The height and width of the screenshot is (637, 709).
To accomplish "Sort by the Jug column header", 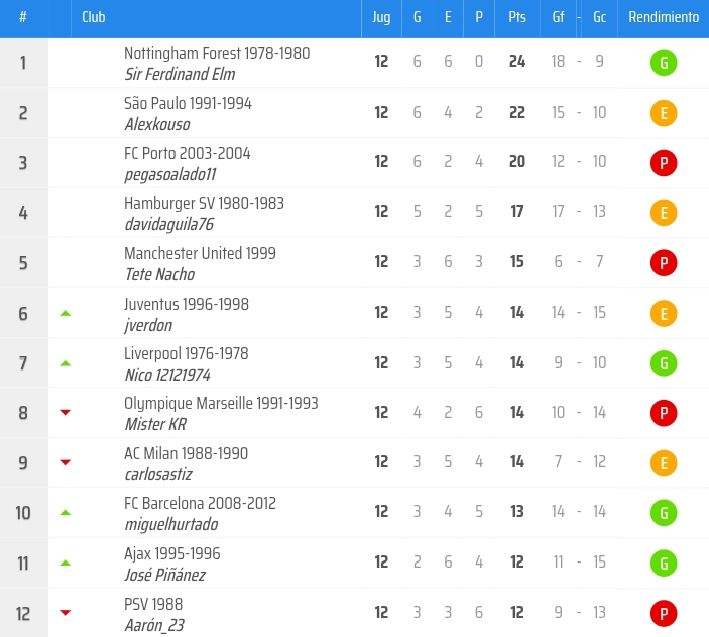I will pos(381,18).
